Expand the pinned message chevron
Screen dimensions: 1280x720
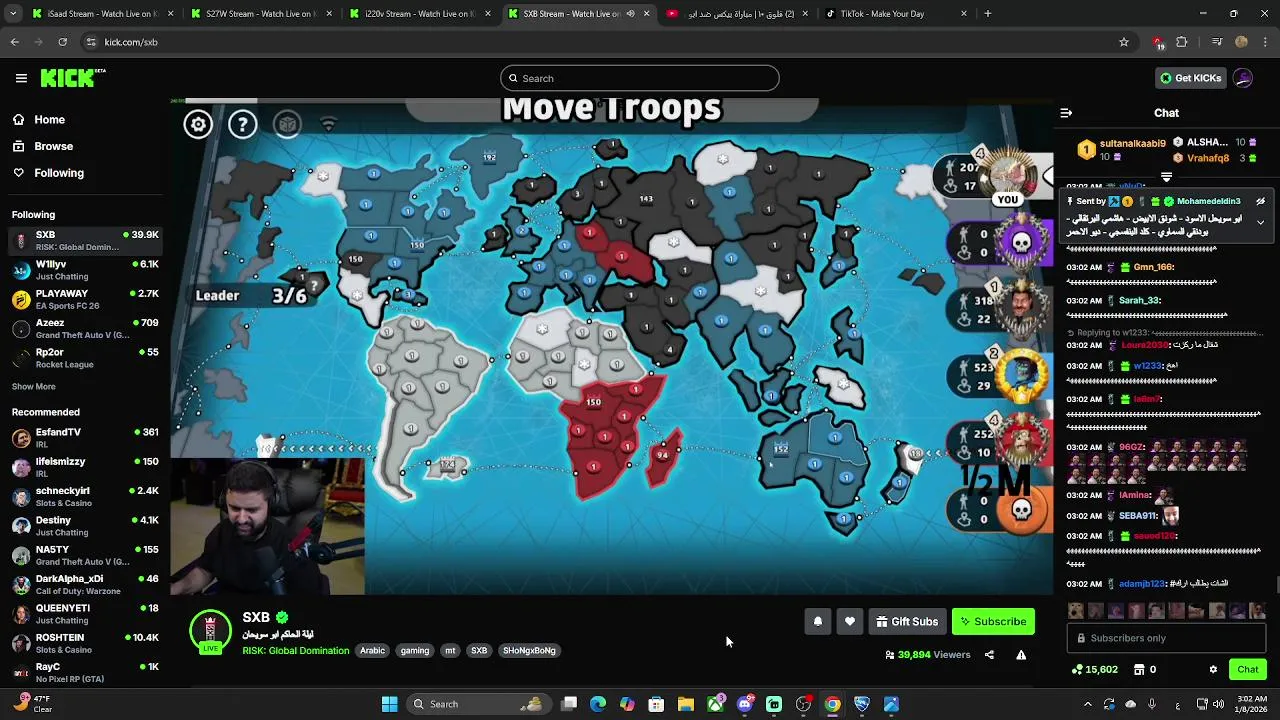tap(1260, 222)
